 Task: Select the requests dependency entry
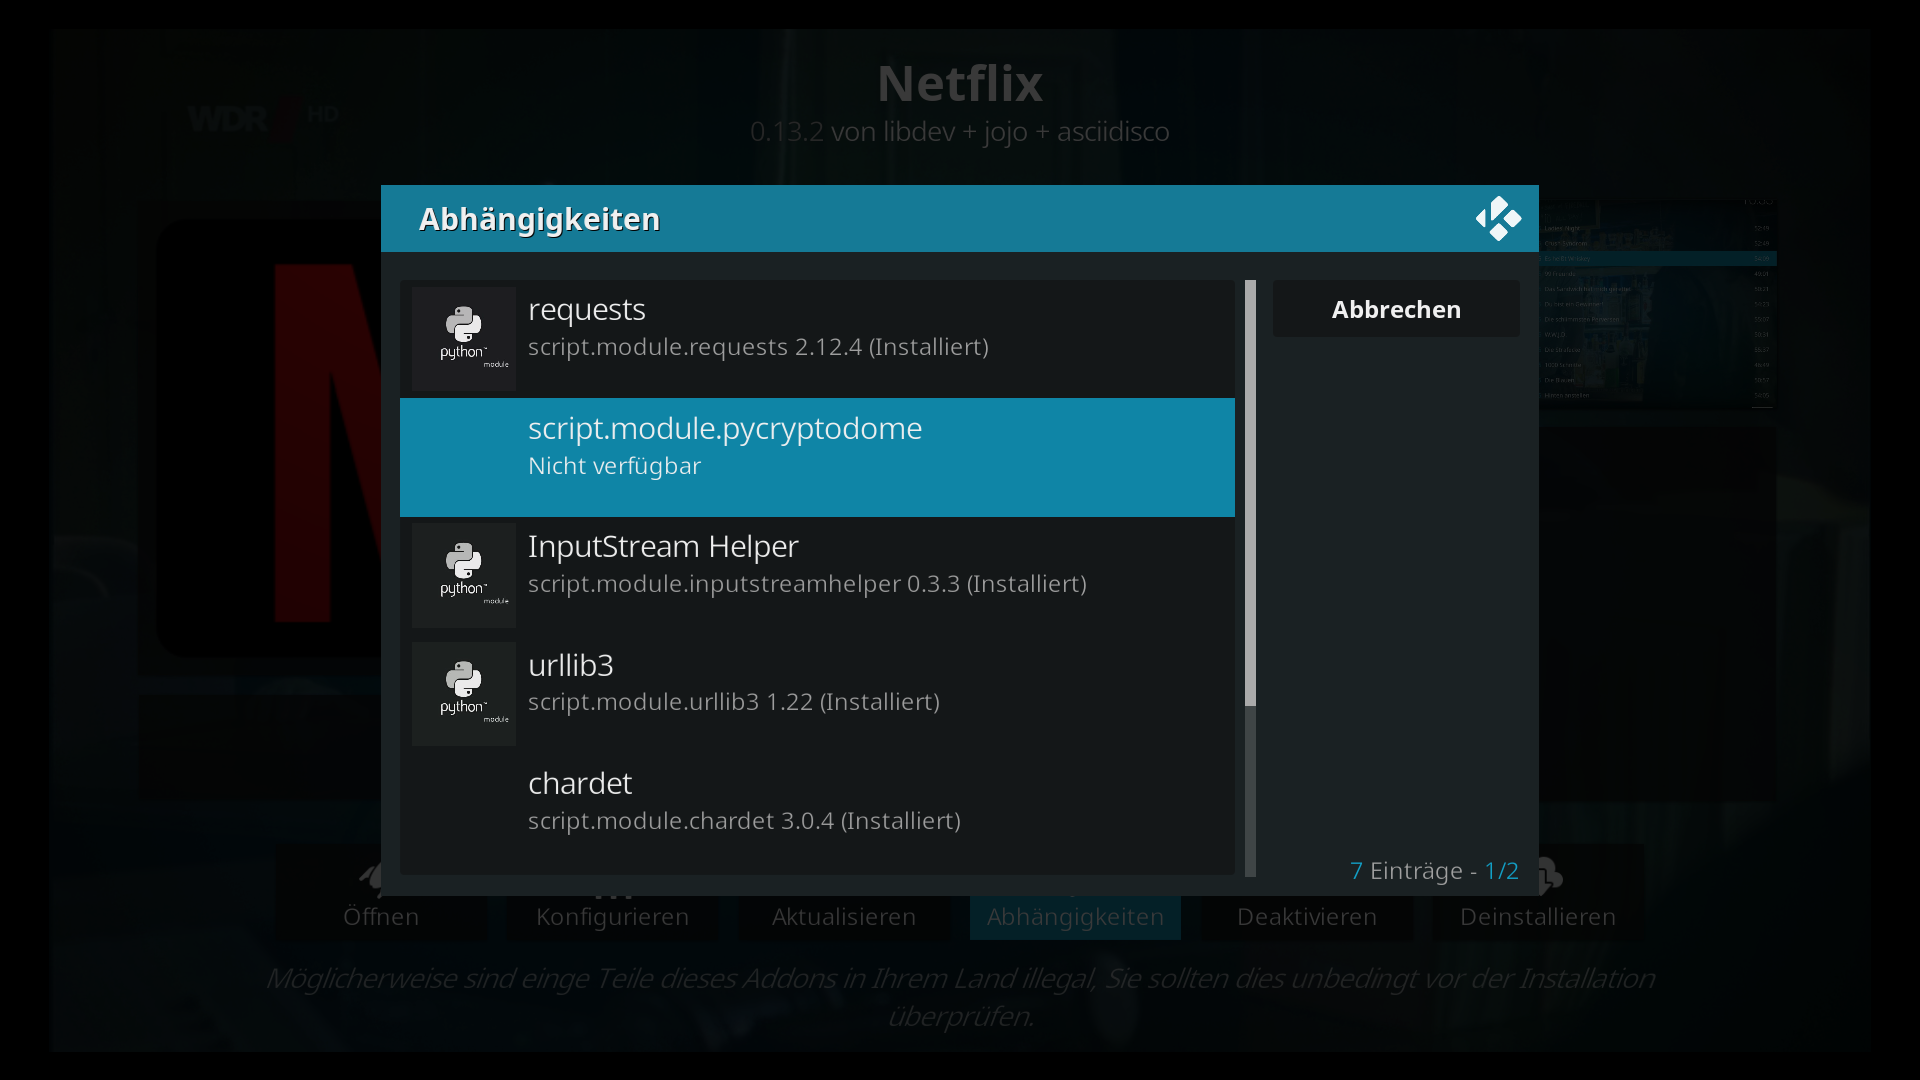point(817,338)
